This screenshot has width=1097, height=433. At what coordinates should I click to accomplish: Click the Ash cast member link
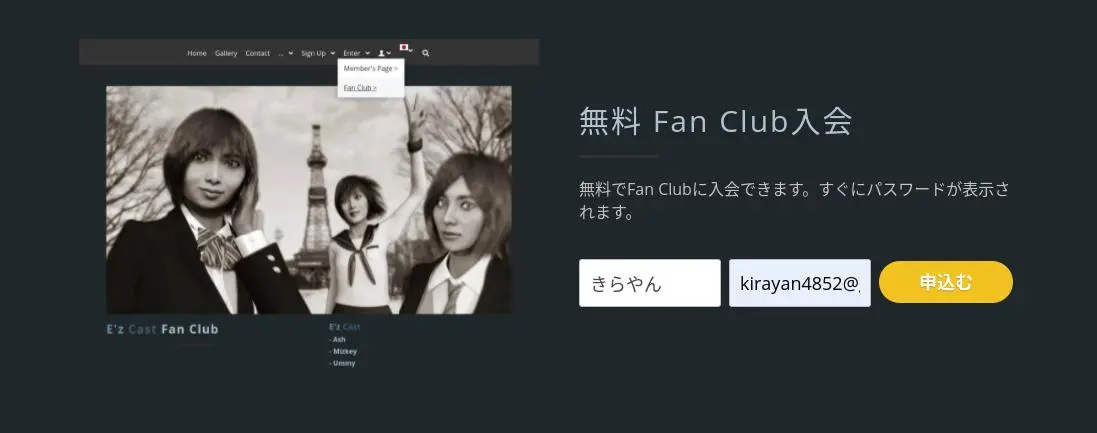(x=337, y=339)
